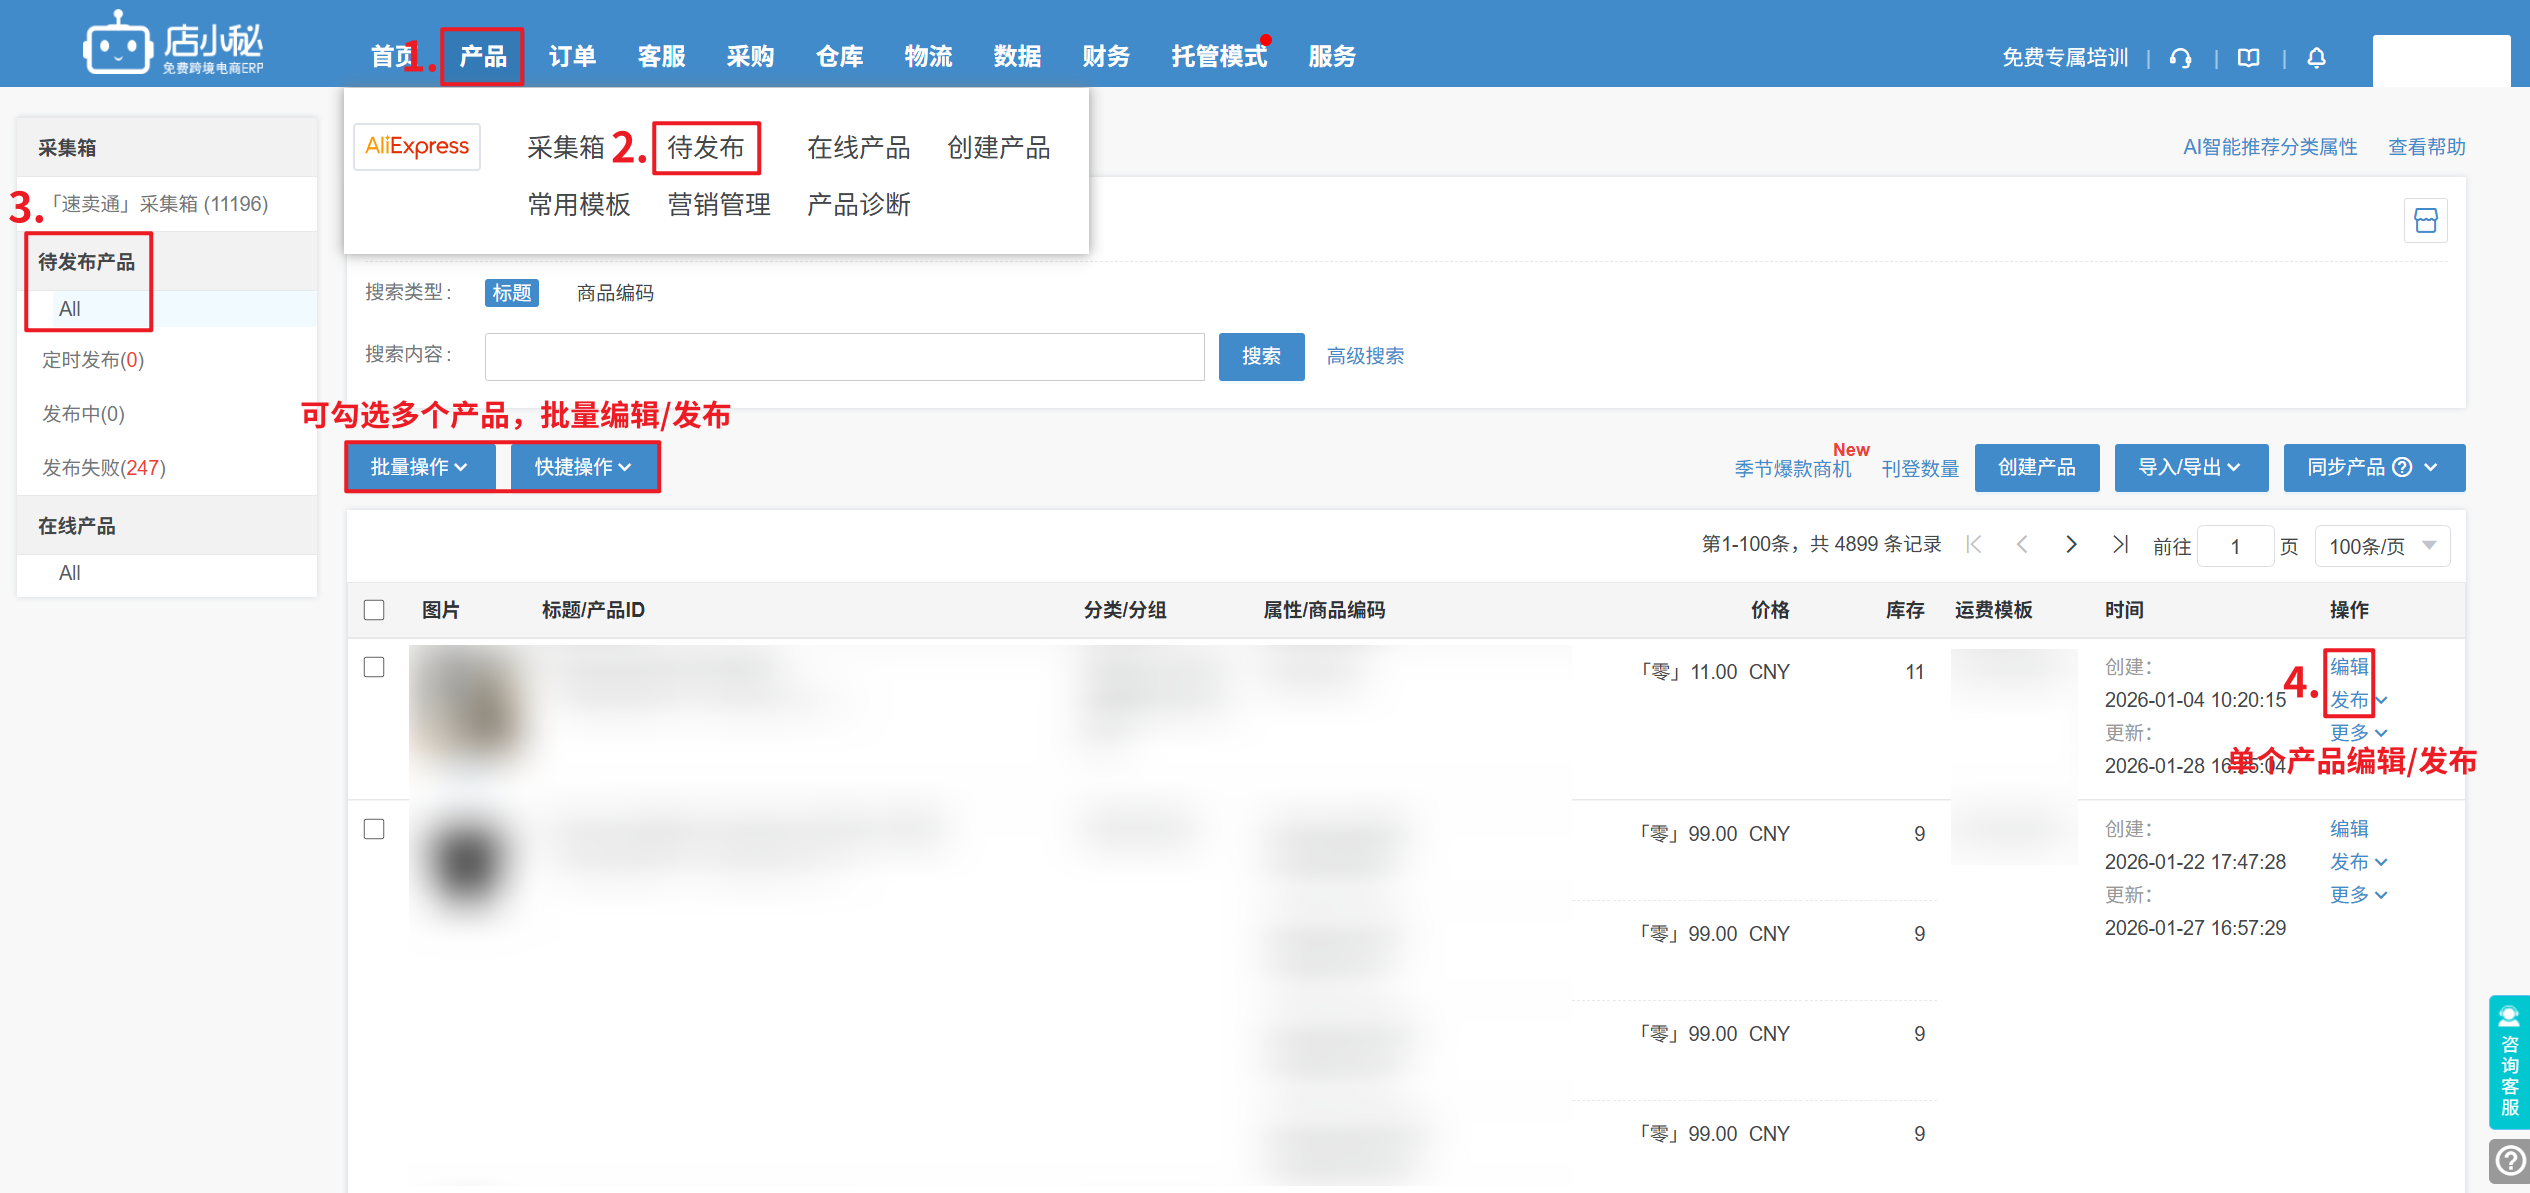Image resolution: width=2530 pixels, height=1193 pixels.
Task: Open the 100条/页 page size dropdown
Action: click(2382, 546)
